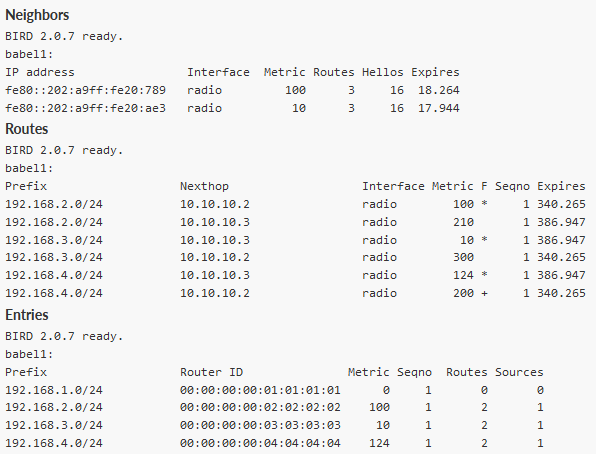The image size is (596, 454).
Task: Click 'babel1:' label under Entries
Action: click(29, 354)
